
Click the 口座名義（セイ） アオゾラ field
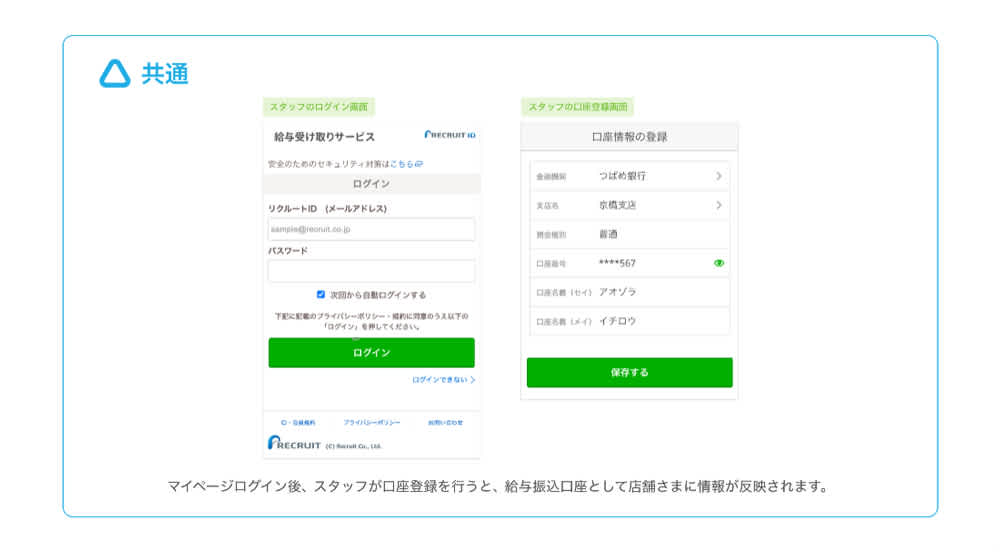click(x=629, y=292)
